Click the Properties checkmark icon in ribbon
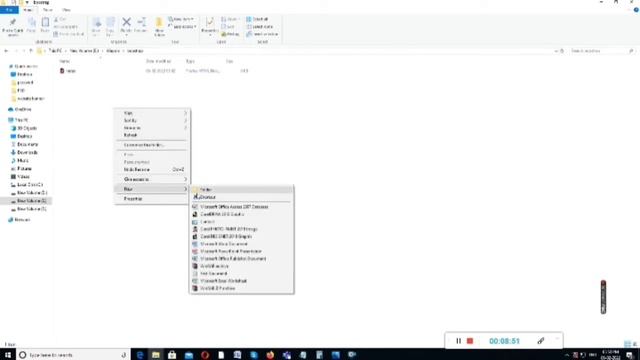Image resolution: width=640 pixels, height=360 pixels. (210, 25)
